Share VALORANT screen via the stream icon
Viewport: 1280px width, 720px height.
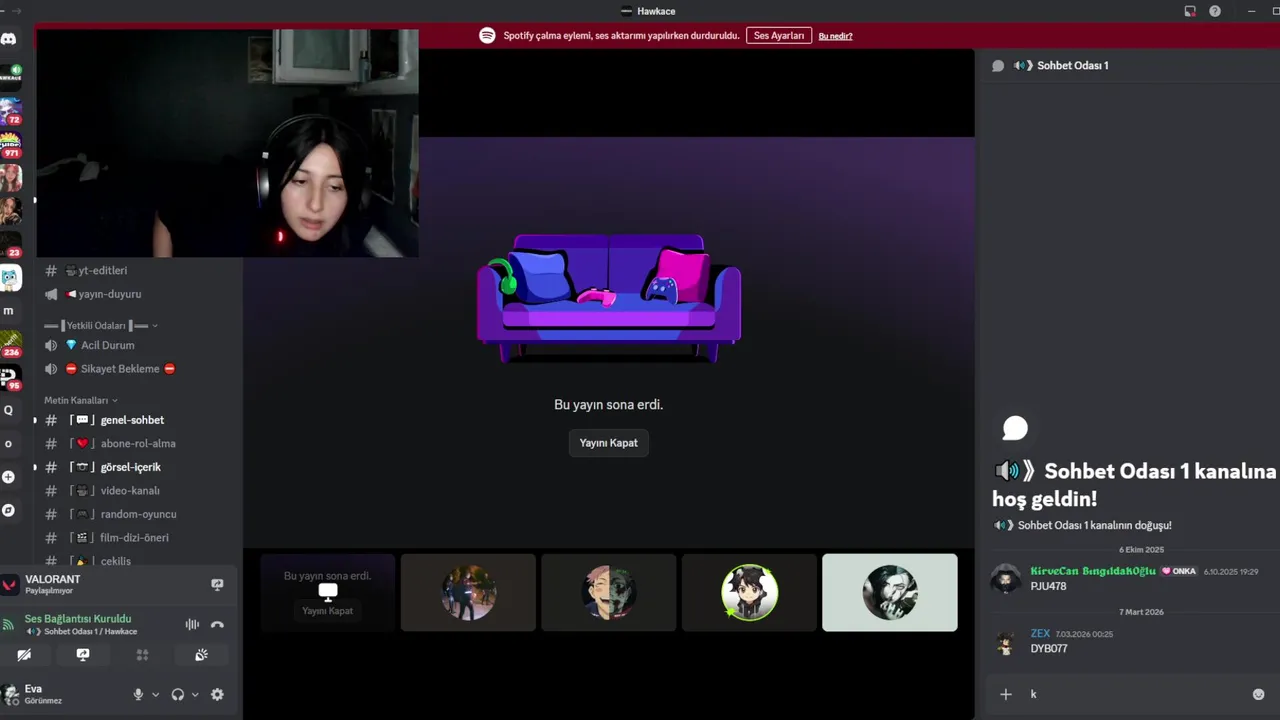tap(217, 584)
